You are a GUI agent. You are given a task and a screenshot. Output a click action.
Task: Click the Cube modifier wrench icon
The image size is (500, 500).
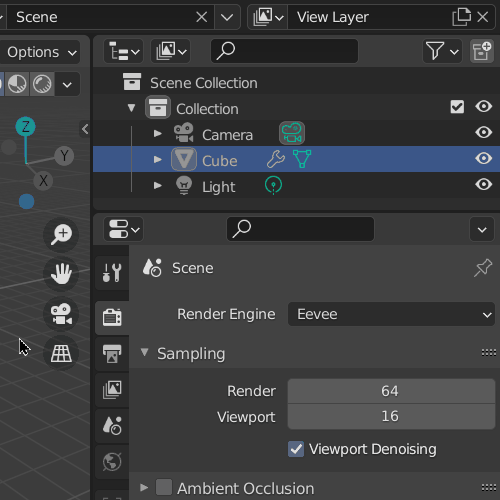(276, 159)
